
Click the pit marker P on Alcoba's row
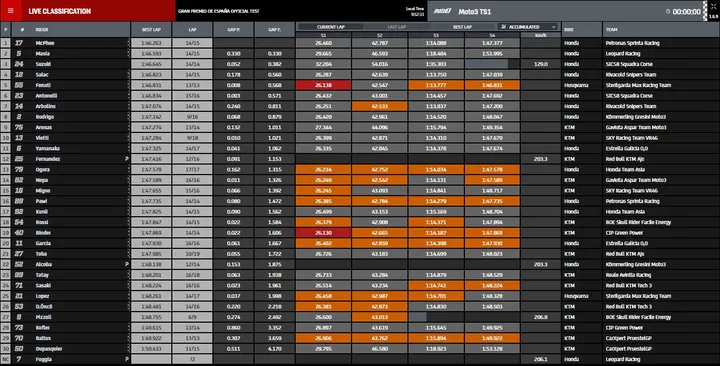click(x=127, y=265)
